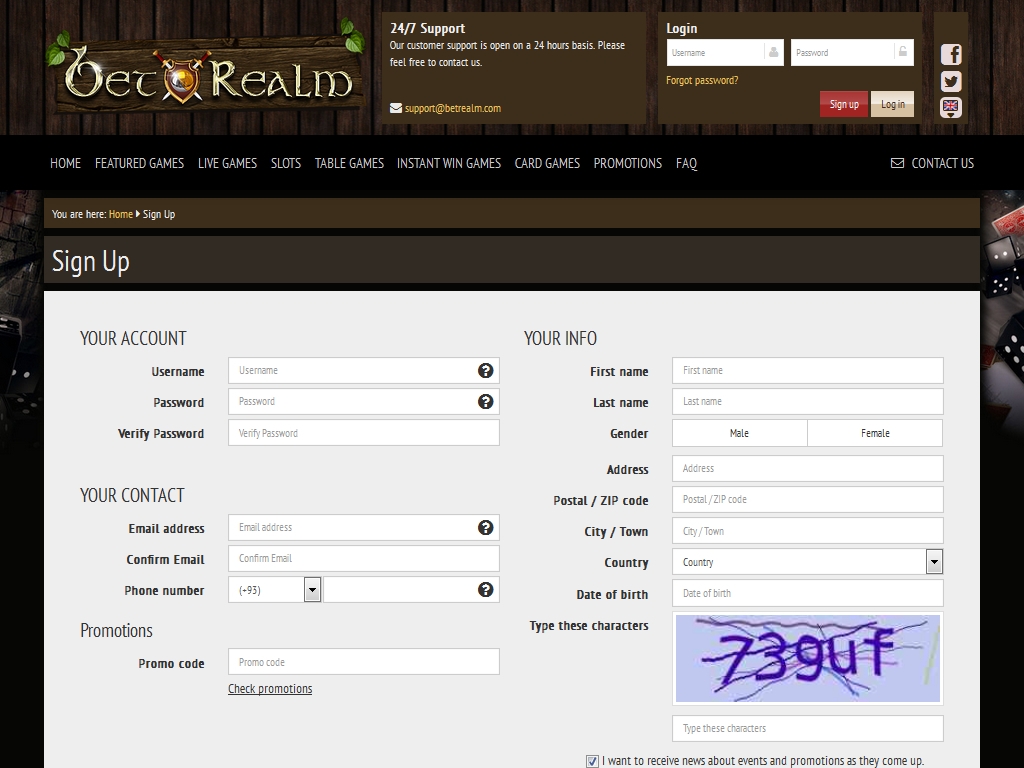Show help for Email address field
The height and width of the screenshot is (768, 1024).
click(x=485, y=528)
